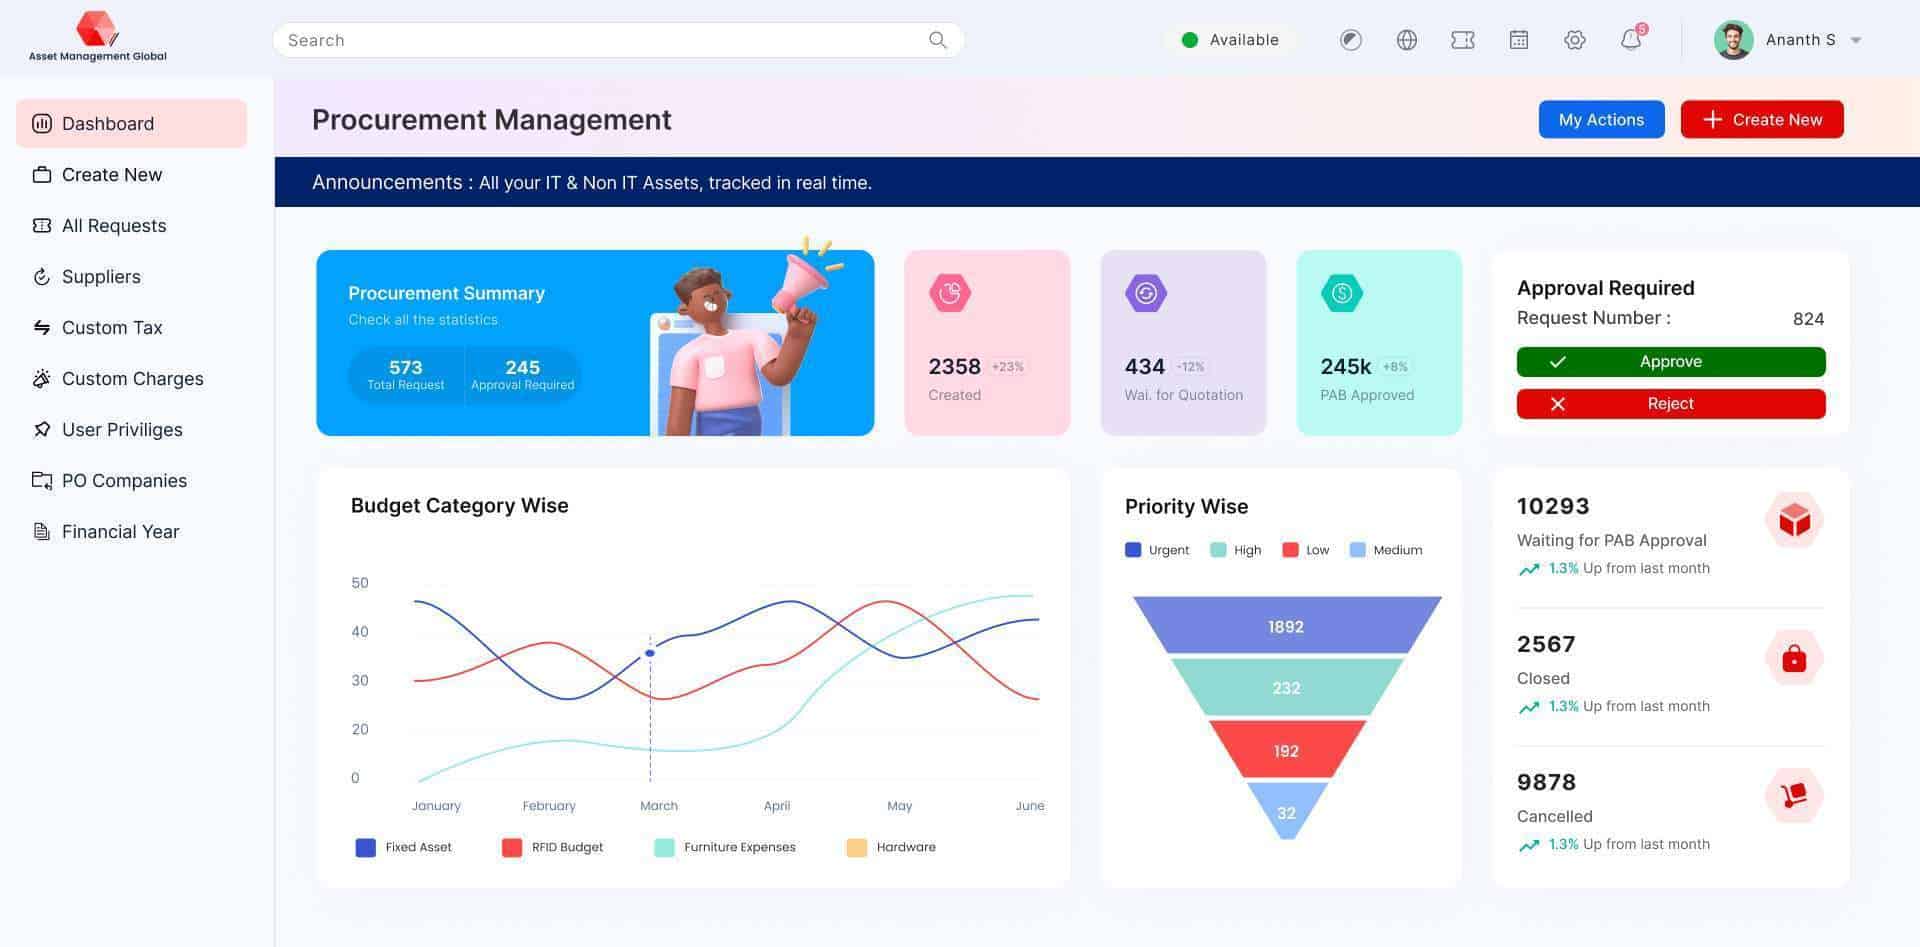This screenshot has width=1920, height=947.
Task: Click the ticket icon in the header
Action: pyautogui.click(x=1462, y=40)
